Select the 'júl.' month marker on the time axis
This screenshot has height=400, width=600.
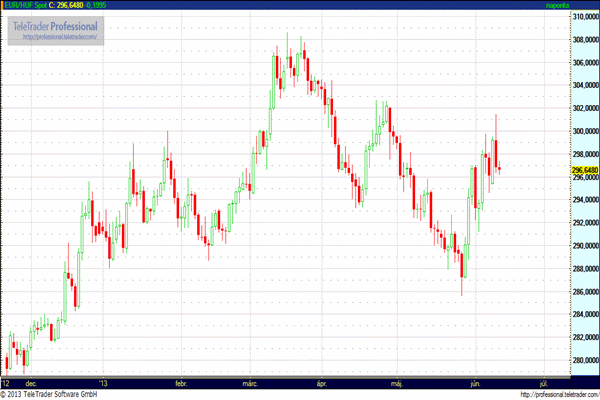point(543,382)
